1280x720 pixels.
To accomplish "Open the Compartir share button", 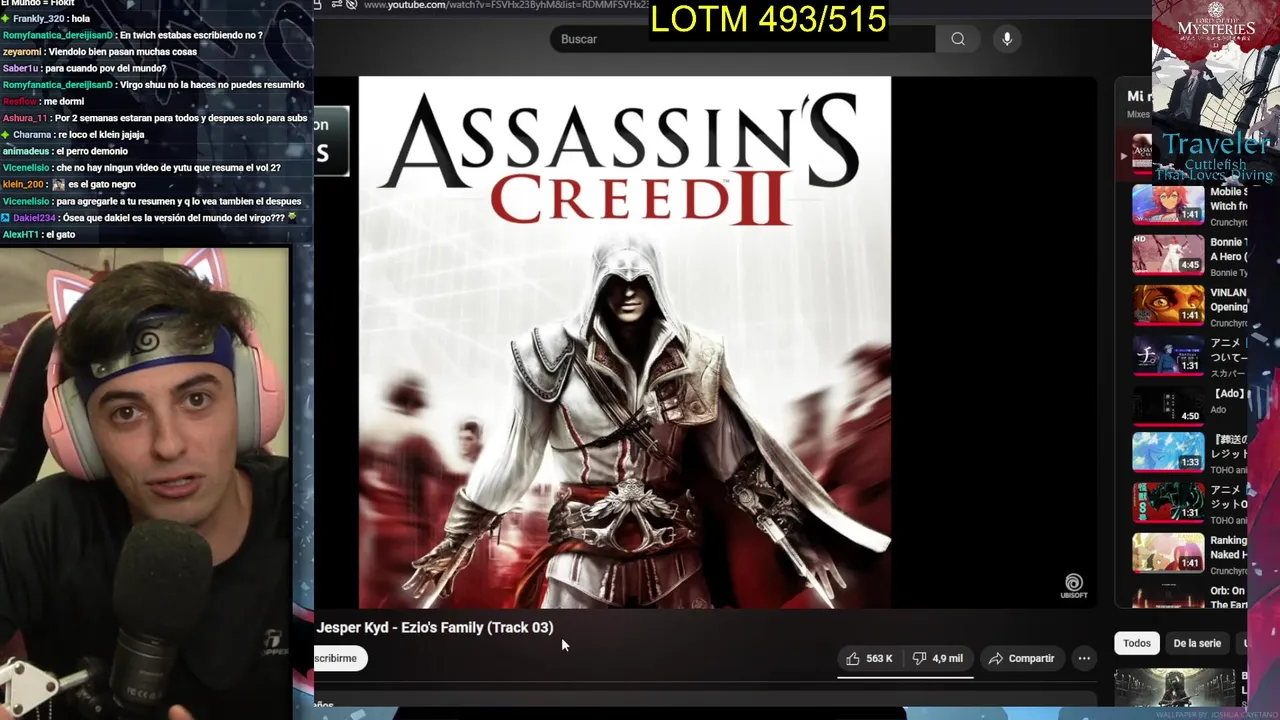I will point(1021,658).
